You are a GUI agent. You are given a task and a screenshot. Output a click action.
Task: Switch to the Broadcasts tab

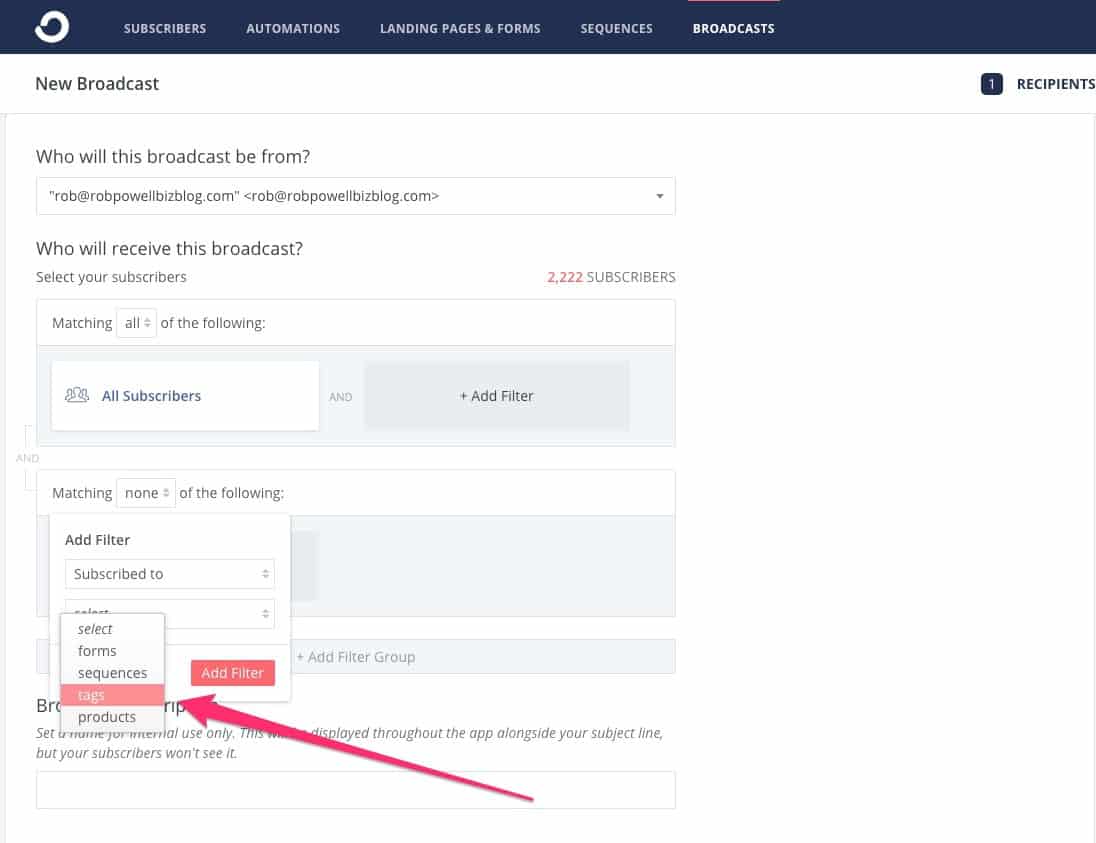[x=733, y=28]
